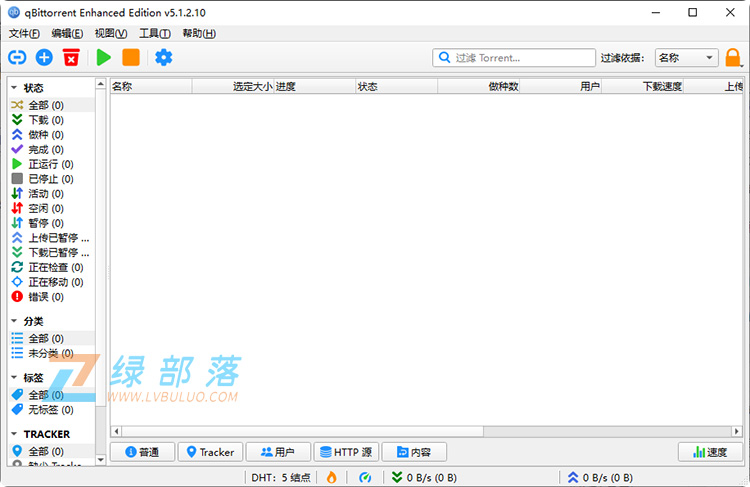The height and width of the screenshot is (487, 750).
Task: Select the 暂停 (0) status filter
Action: point(52,223)
